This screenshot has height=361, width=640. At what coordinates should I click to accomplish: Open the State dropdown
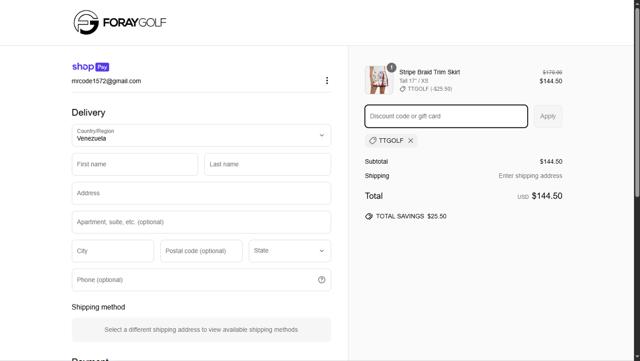[290, 251]
